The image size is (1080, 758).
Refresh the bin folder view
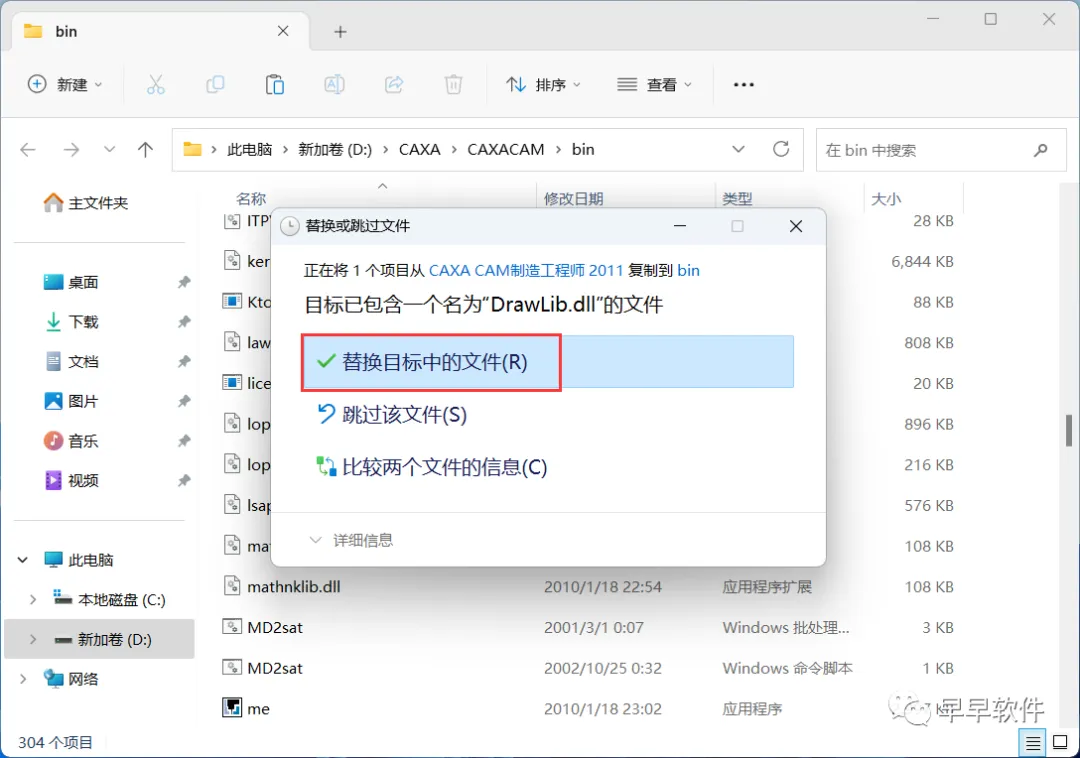[x=781, y=149]
